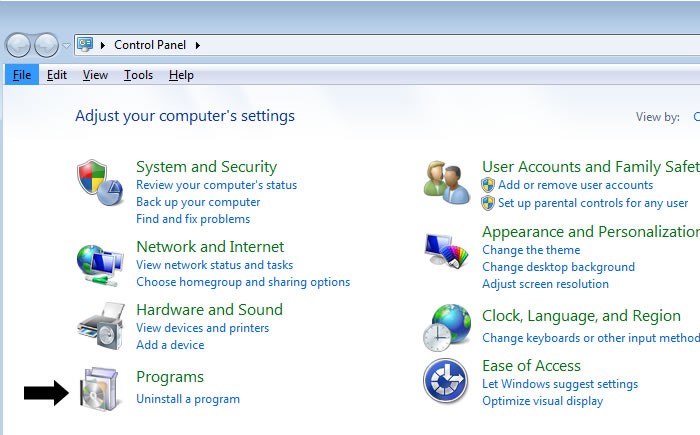
Task: Open Appearance and Personalization category
Action: pos(591,232)
